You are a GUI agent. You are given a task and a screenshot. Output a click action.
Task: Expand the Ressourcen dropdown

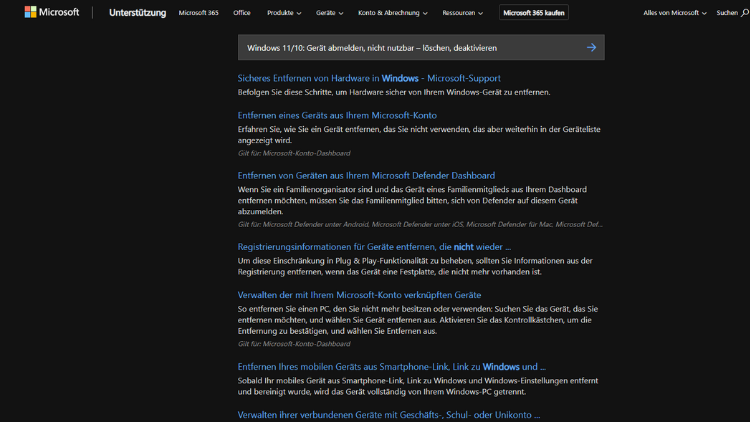(x=463, y=13)
